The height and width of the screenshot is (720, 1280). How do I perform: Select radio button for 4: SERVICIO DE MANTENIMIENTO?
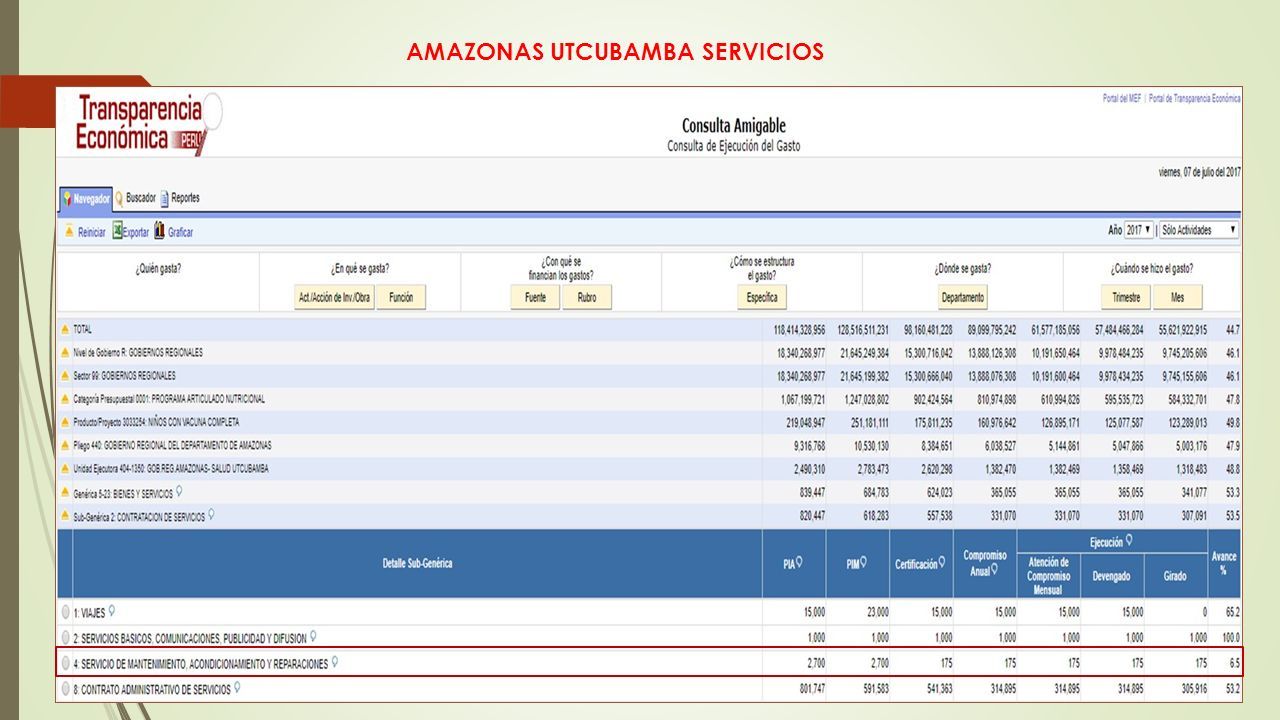66,663
